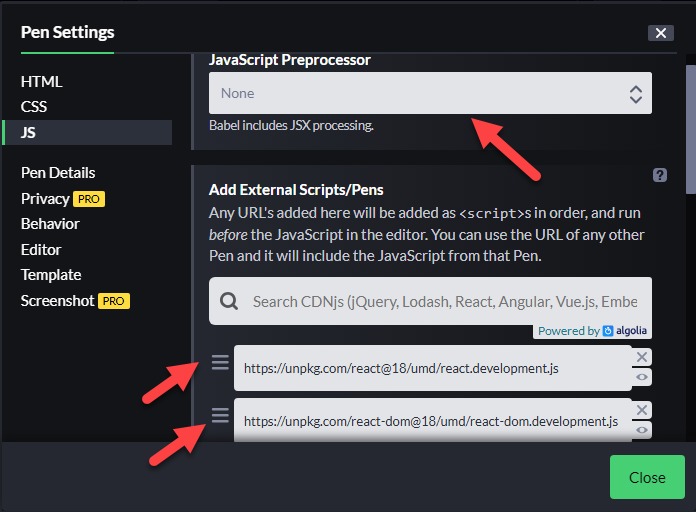Click the magnifier icon in CDNjs search
Viewport: 696px width, 512px height.
(229, 301)
